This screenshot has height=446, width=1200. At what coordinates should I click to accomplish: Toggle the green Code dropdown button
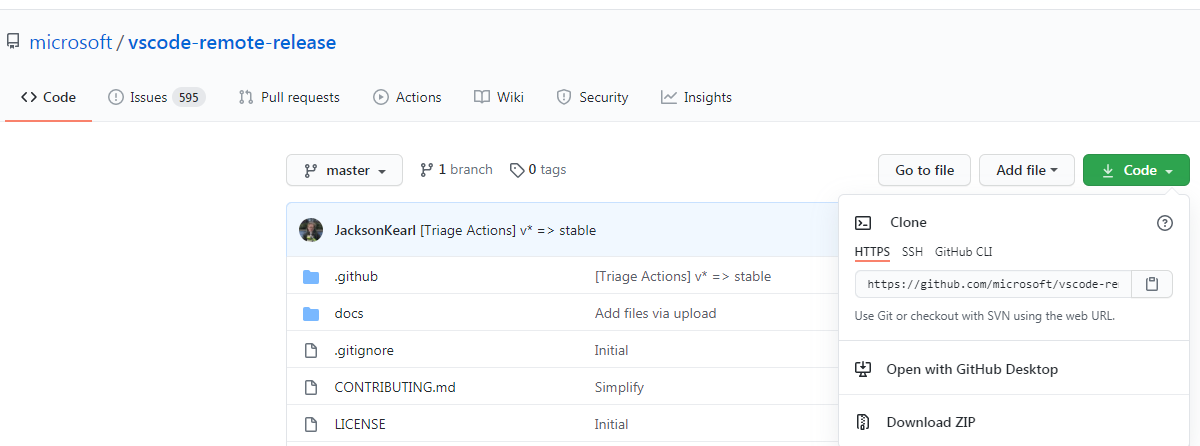(1136, 170)
